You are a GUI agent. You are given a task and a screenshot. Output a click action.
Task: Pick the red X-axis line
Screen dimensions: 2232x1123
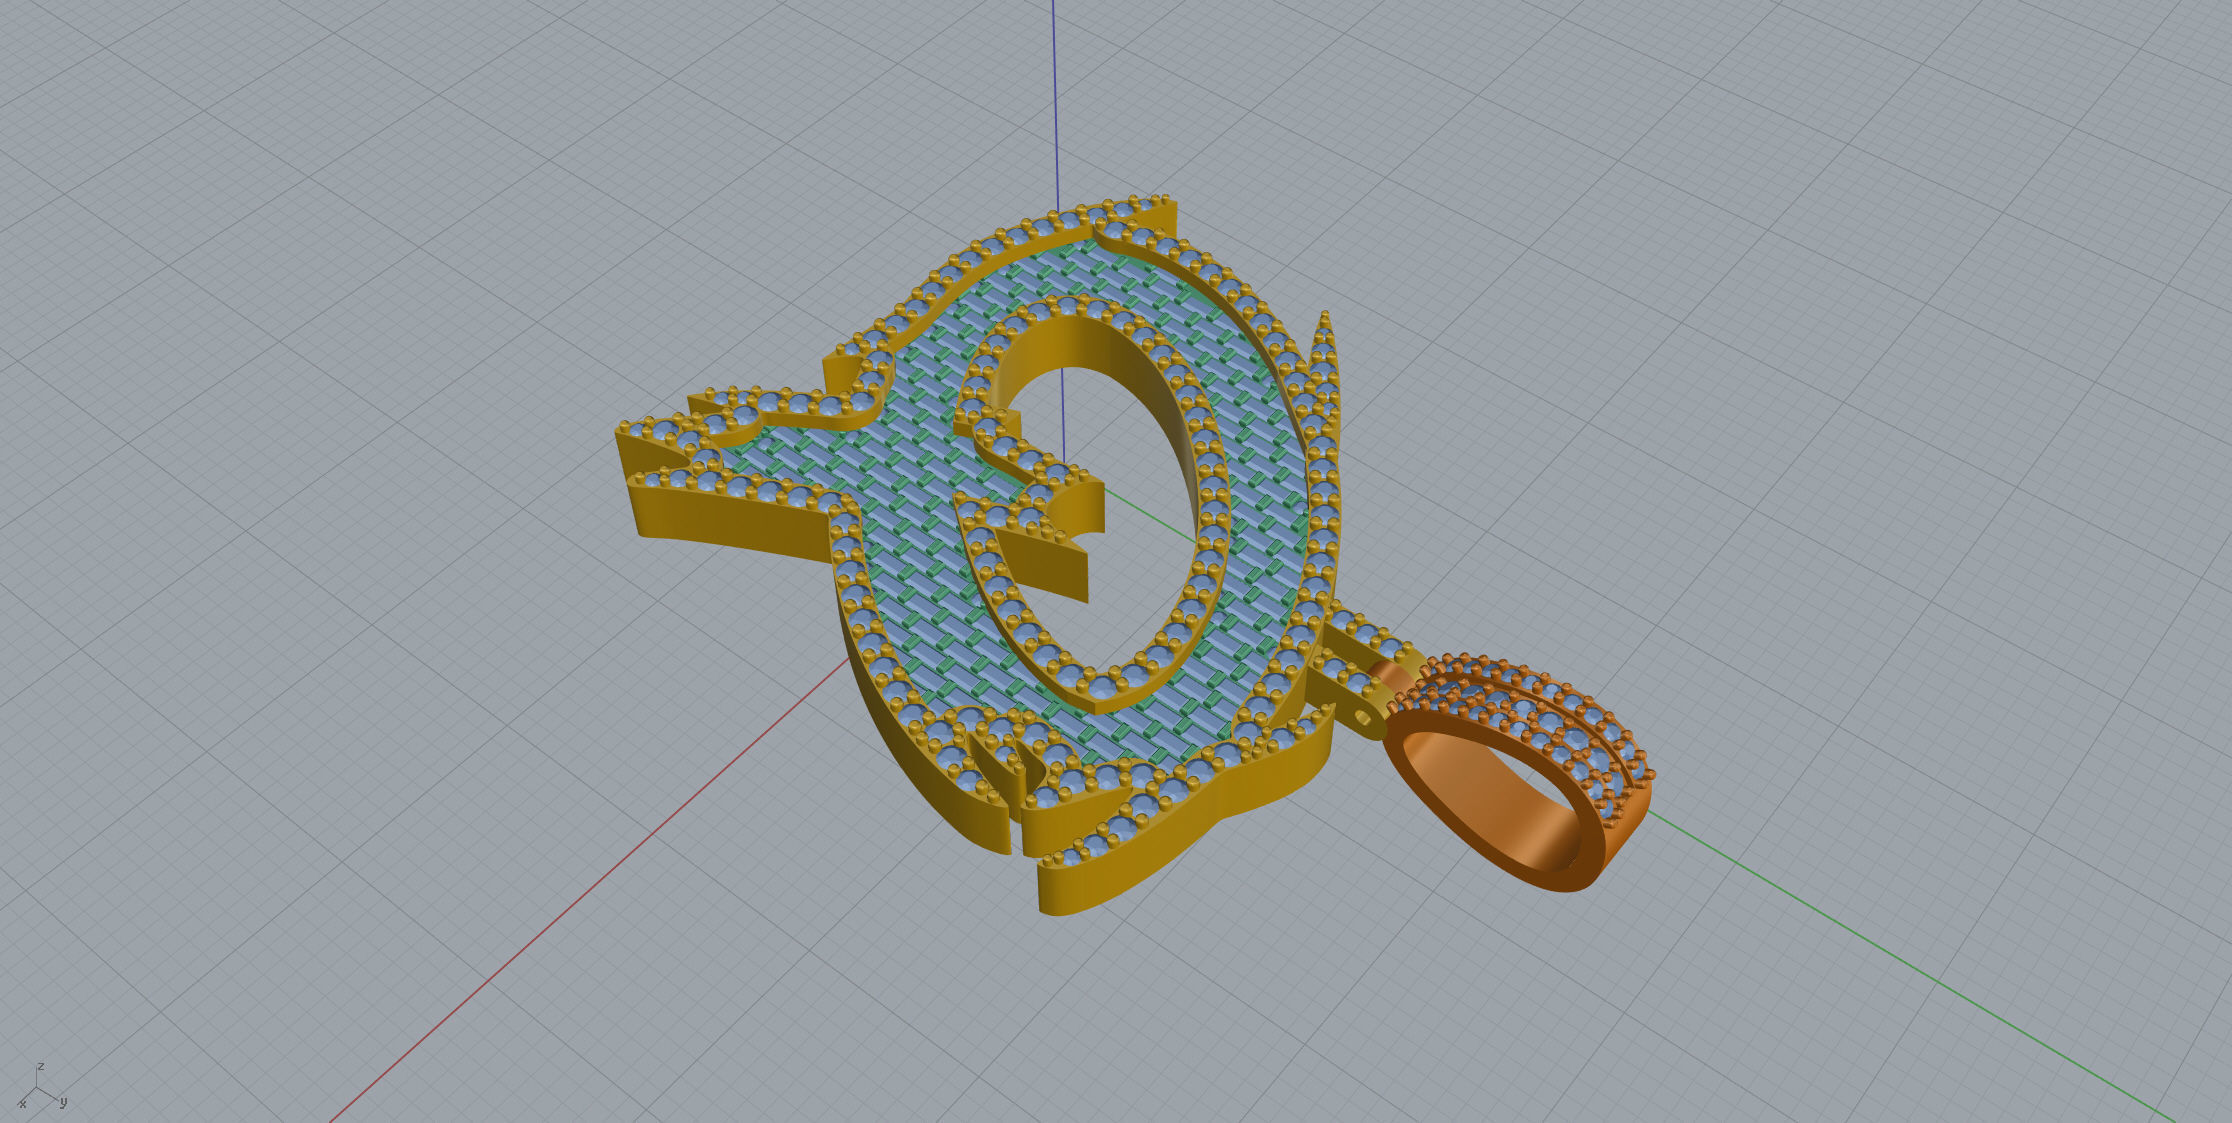[590, 892]
